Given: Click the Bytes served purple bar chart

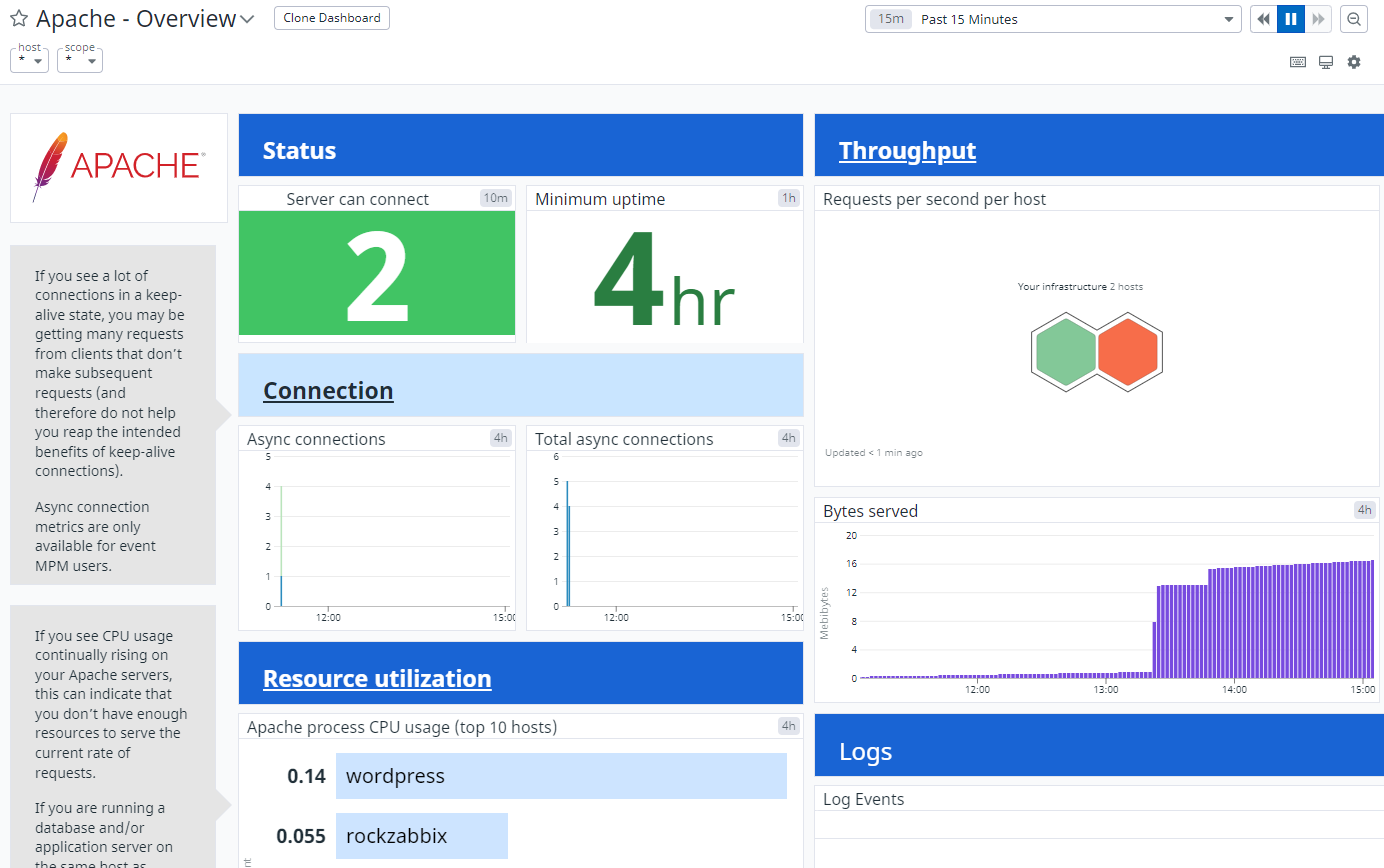Looking at the screenshot, I should (1118, 606).
